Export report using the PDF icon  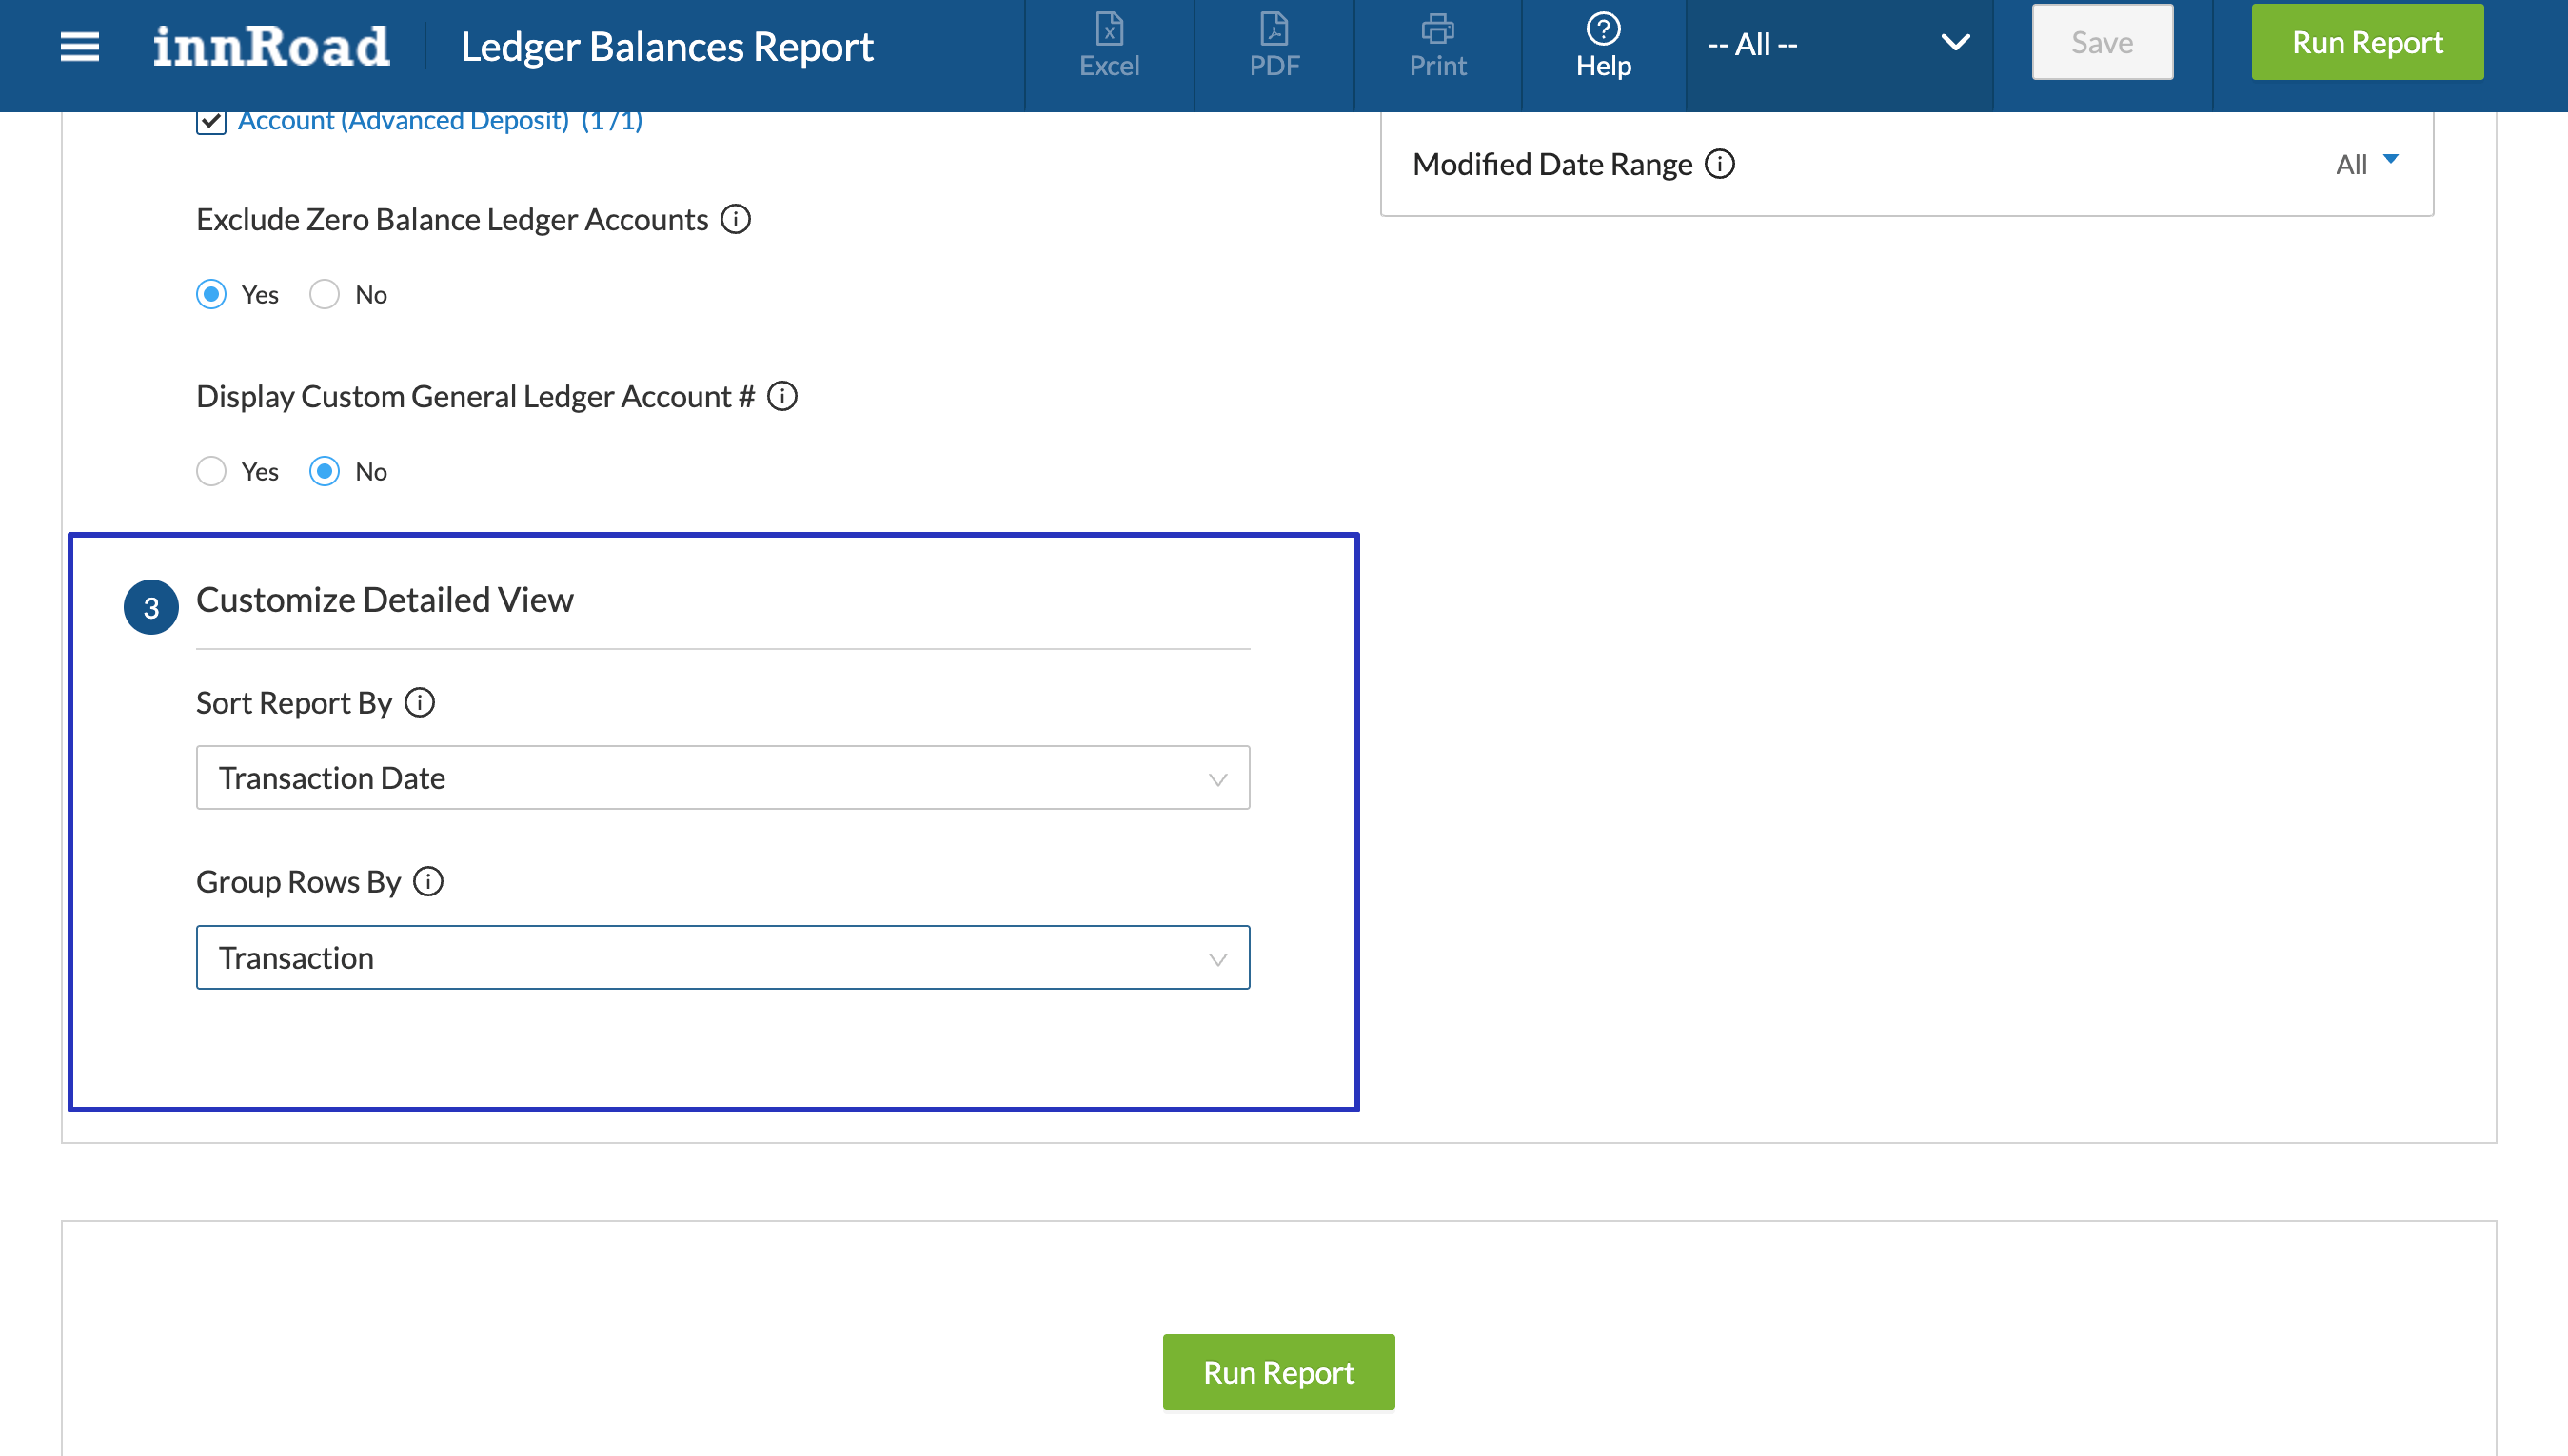point(1274,46)
